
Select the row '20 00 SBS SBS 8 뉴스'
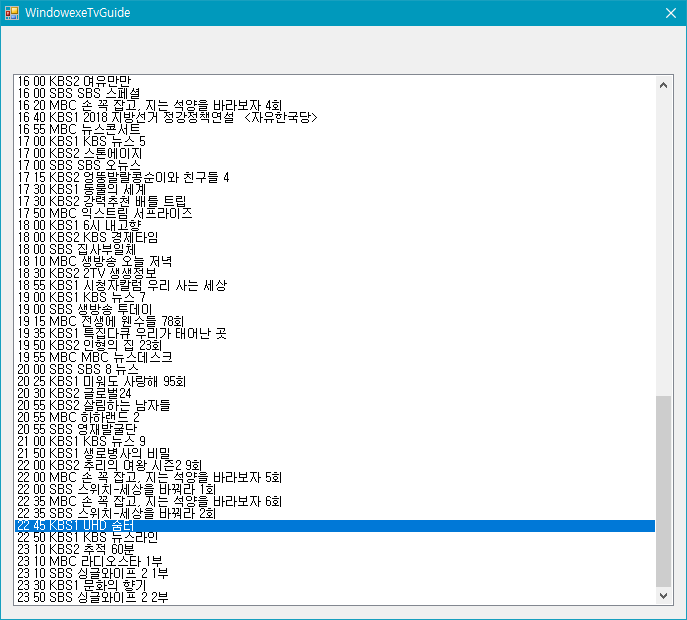(x=335, y=369)
